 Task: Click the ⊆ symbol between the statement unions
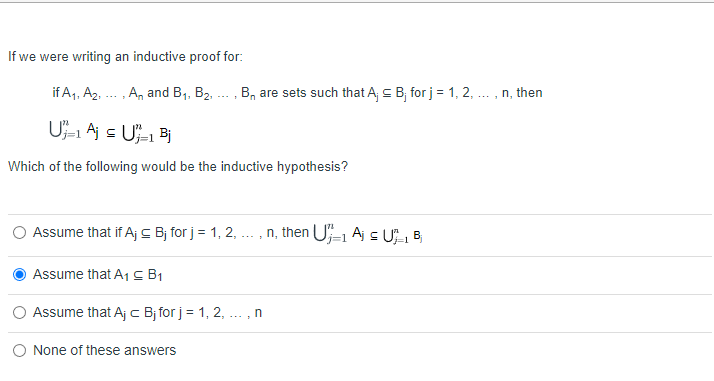tap(111, 133)
